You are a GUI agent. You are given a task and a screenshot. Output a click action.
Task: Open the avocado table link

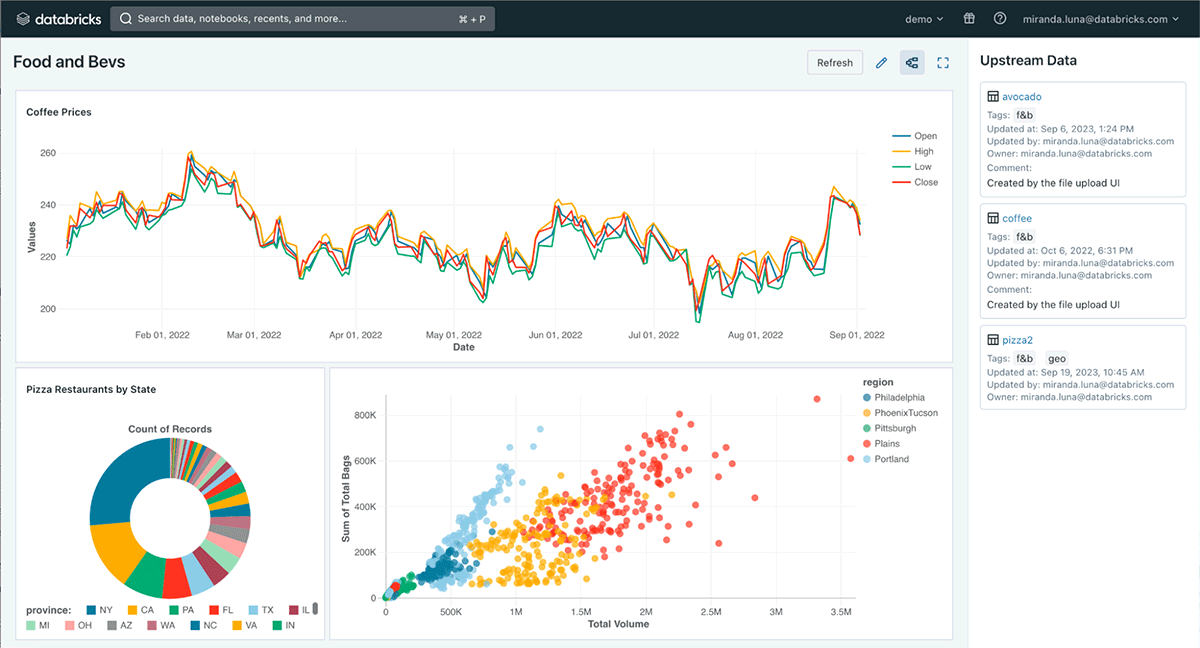pyautogui.click(x=1022, y=97)
